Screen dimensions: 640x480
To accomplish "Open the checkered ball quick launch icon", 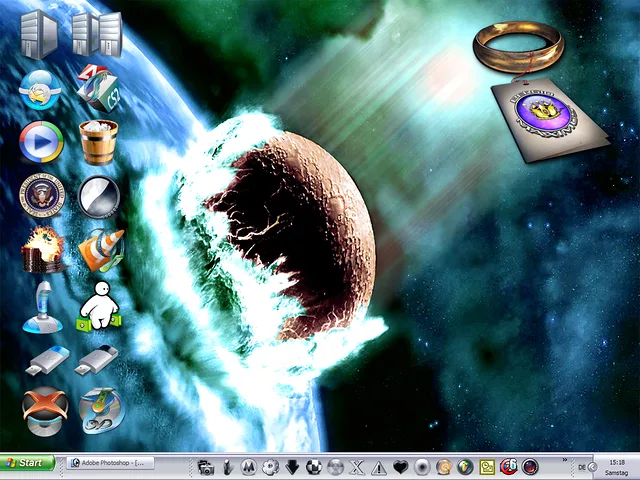I will click(x=313, y=467).
